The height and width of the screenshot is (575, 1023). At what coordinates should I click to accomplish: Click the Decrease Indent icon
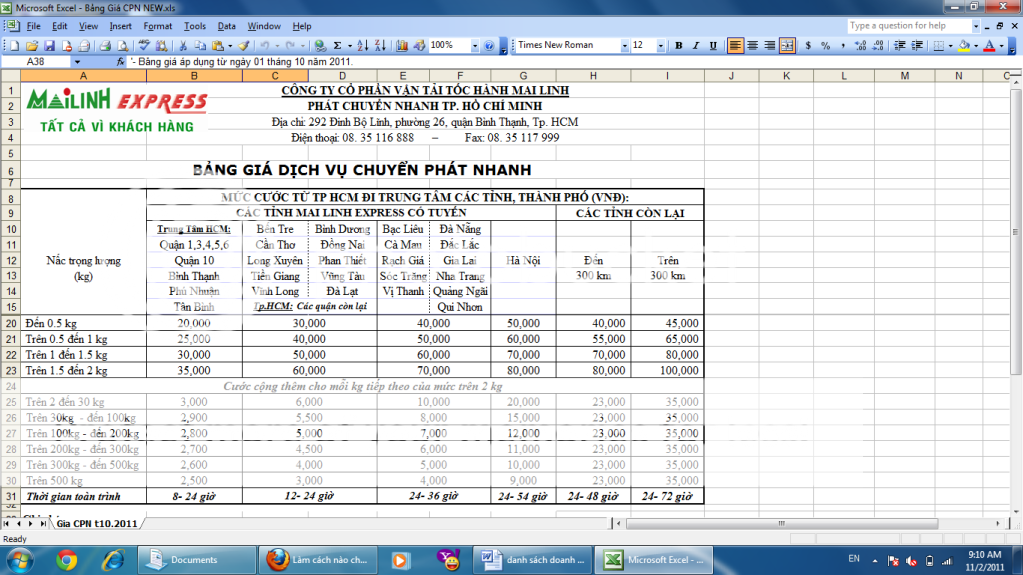click(x=900, y=46)
